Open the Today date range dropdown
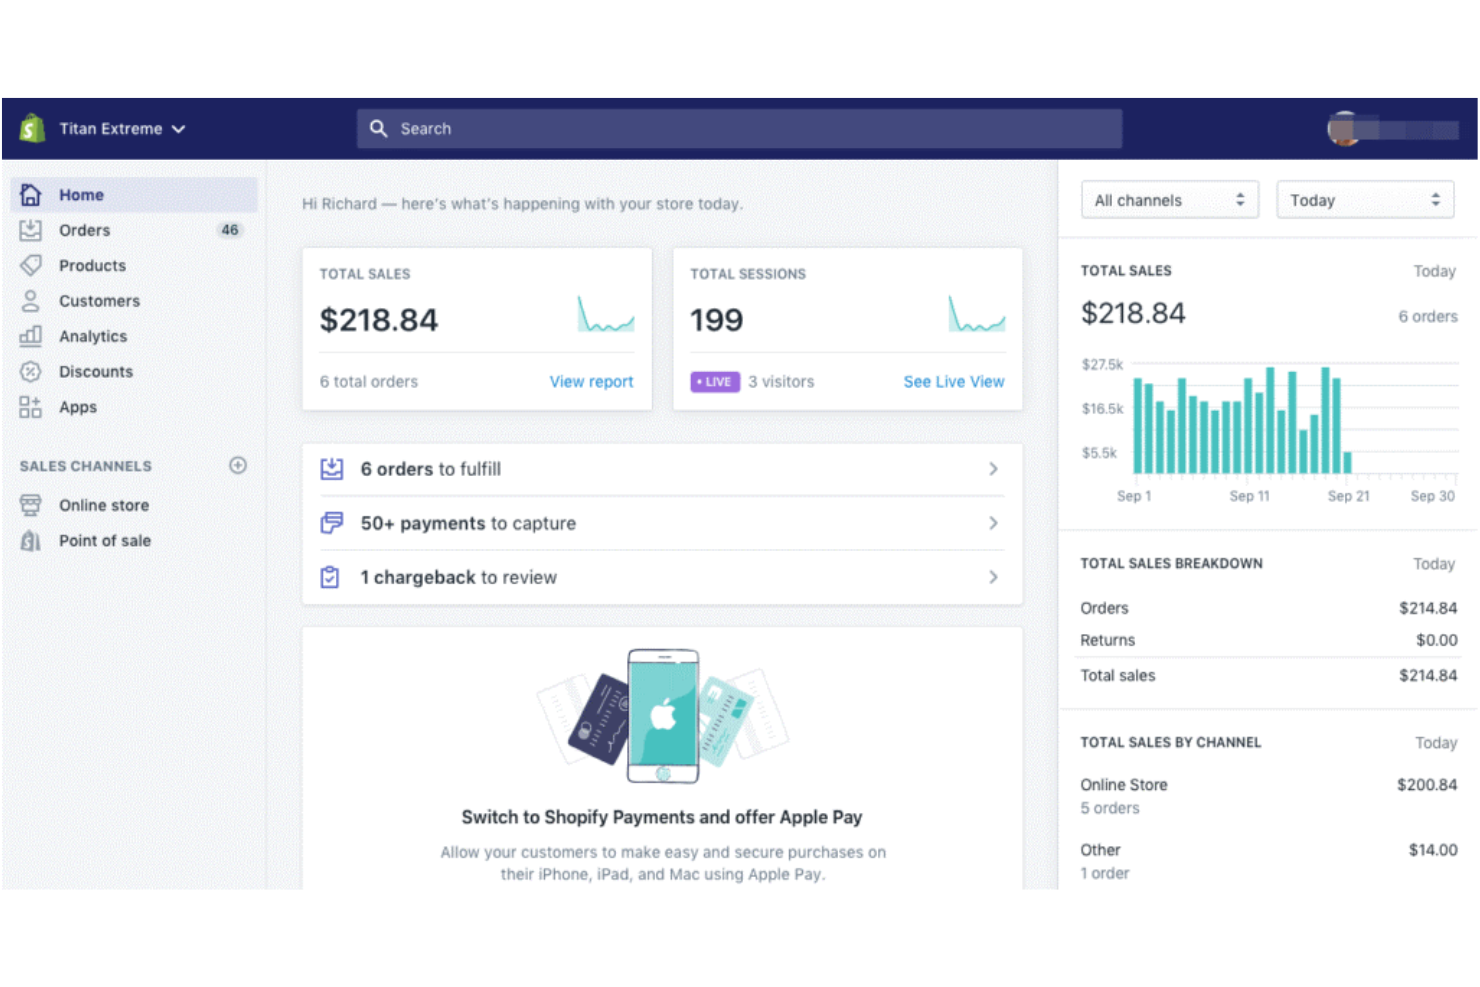This screenshot has height=987, width=1480. [x=1365, y=200]
